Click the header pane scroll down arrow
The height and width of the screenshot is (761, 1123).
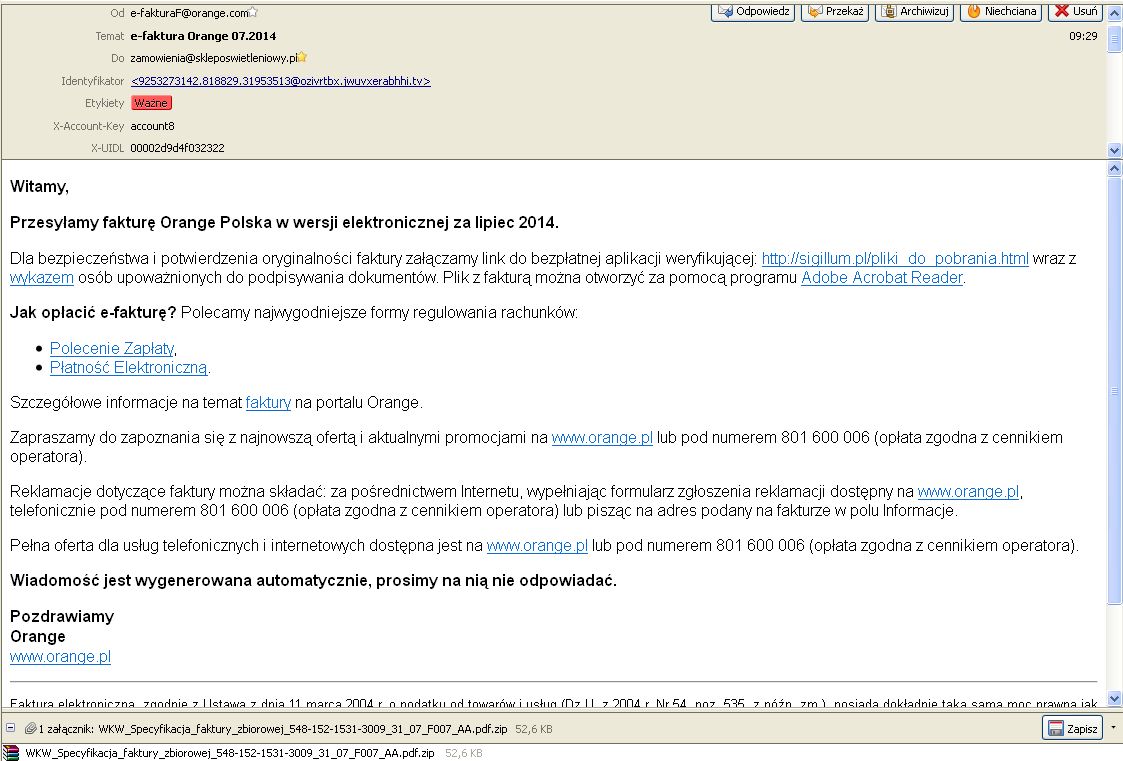tap(1114, 150)
